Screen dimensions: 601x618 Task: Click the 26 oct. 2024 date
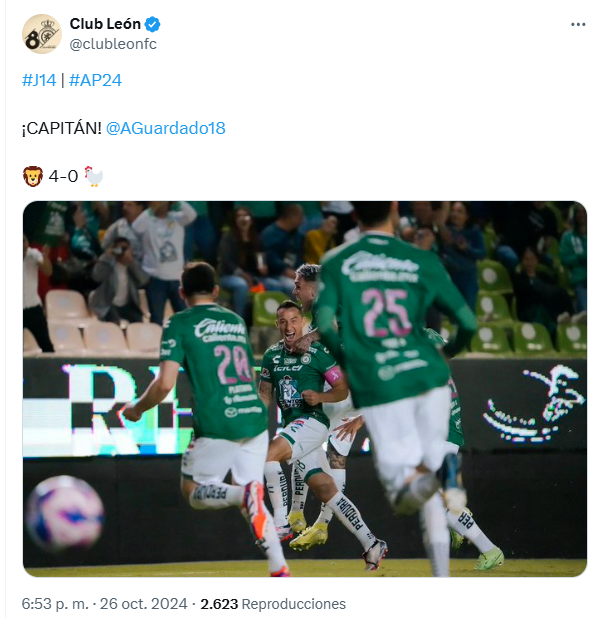tap(143, 604)
